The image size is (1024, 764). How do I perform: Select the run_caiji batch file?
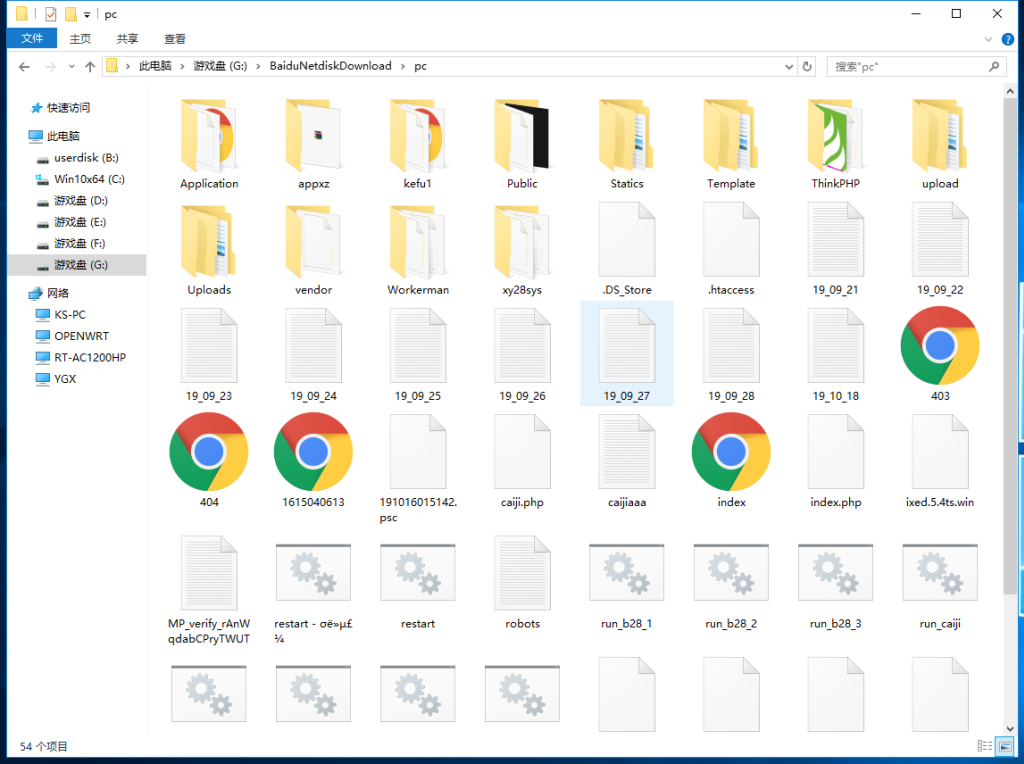click(x=940, y=586)
